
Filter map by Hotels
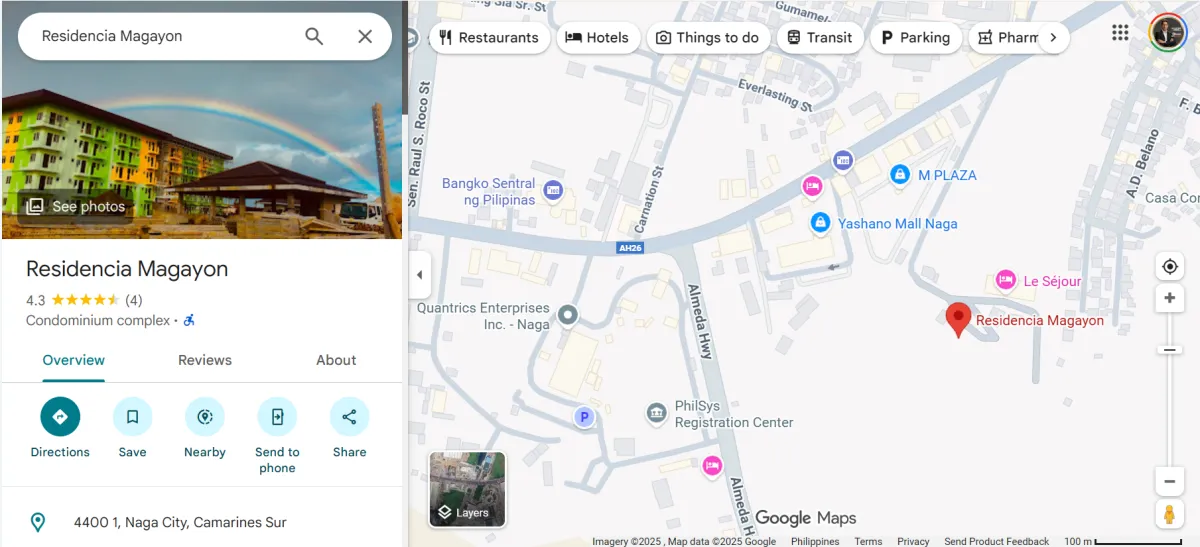(x=597, y=38)
